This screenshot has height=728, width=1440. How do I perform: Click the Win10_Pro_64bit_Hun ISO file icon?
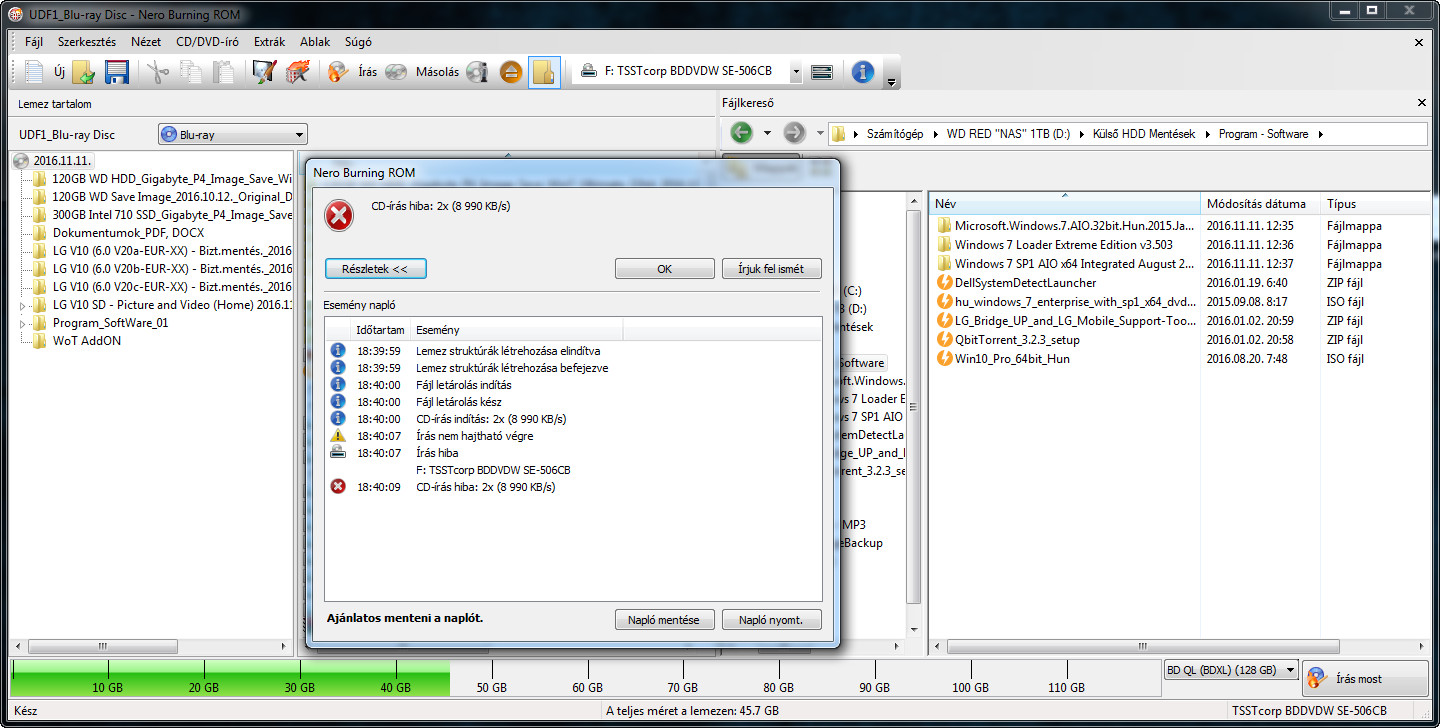(x=944, y=359)
